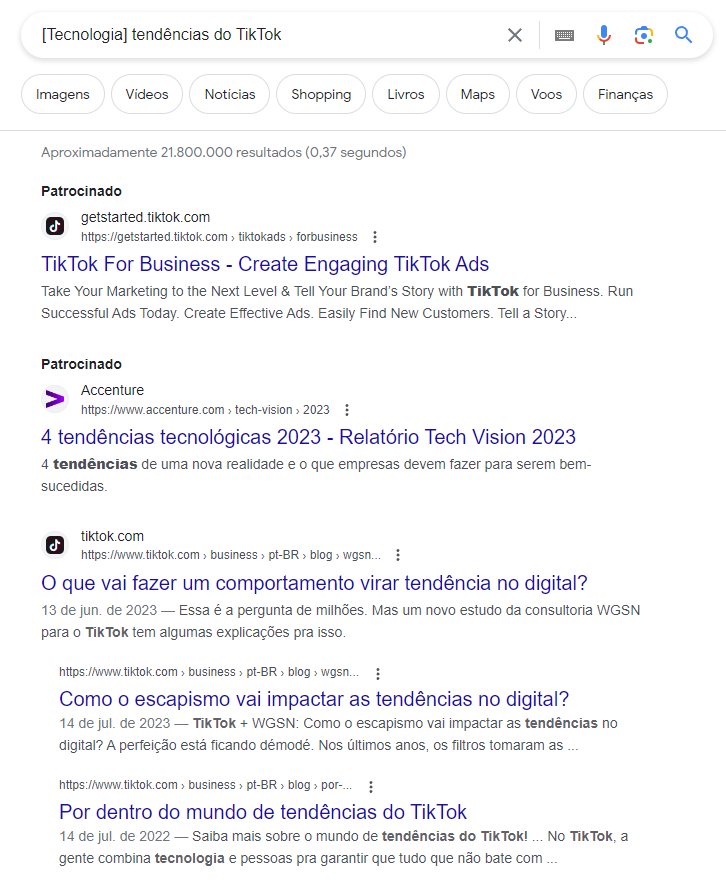Open three-dot options for tiktok.com WGSN result
Image resolution: width=726 pixels, height=894 pixels.
pos(398,555)
